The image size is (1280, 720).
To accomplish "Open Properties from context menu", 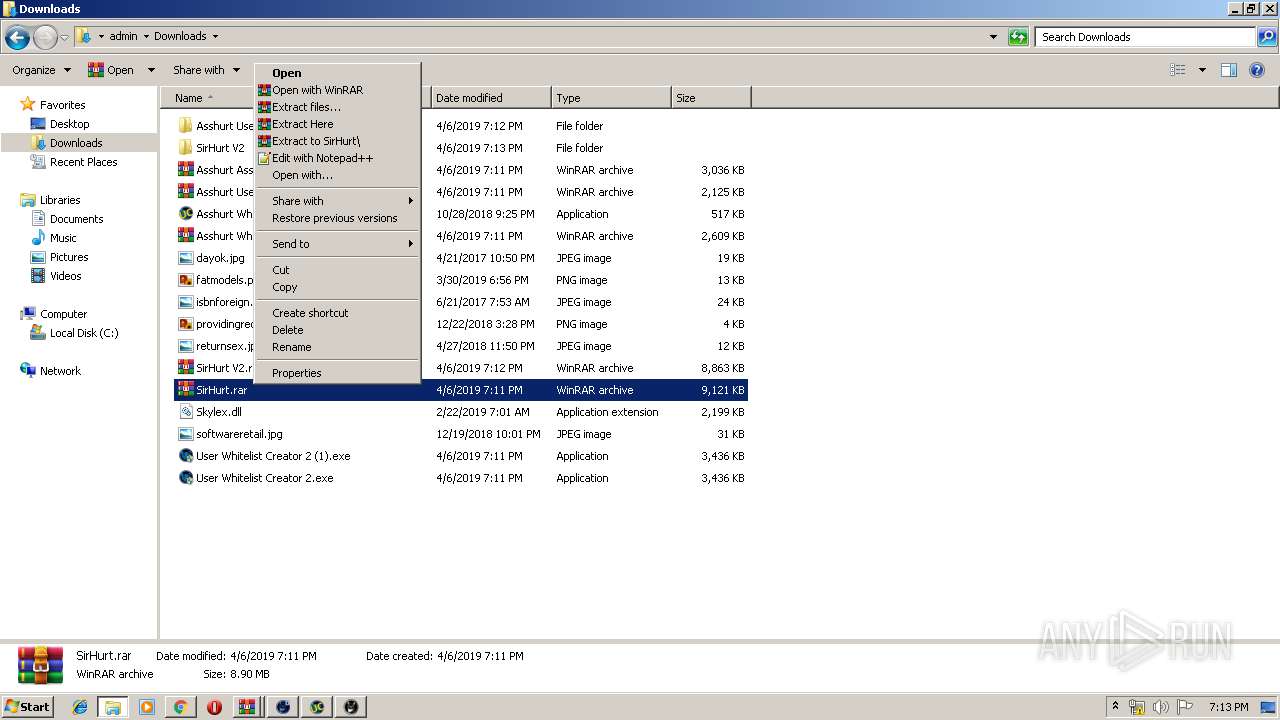I will (x=337, y=373).
